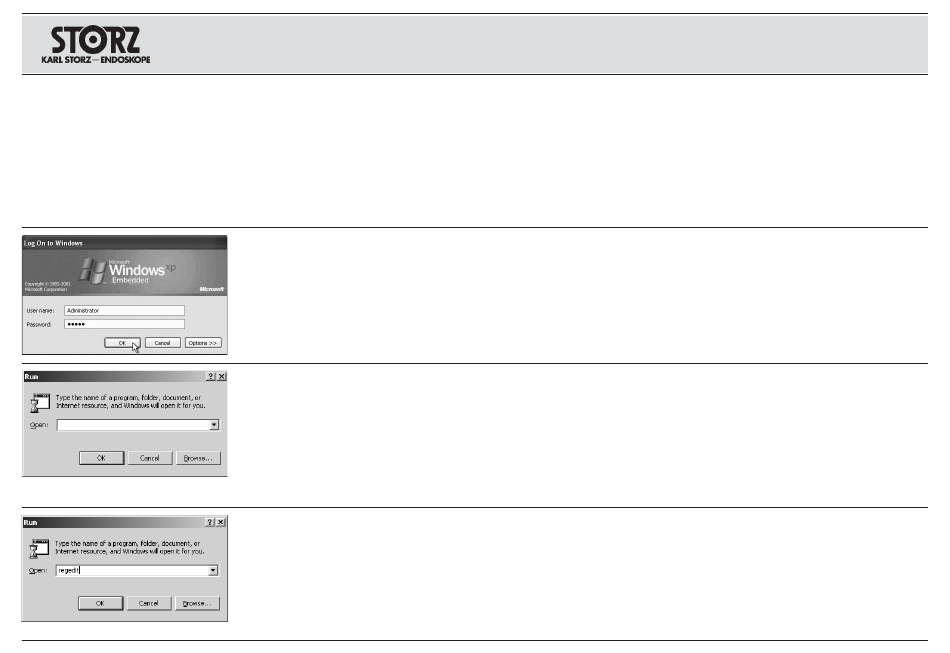Open the dropdown arrow next to regedit
Image resolution: width=950 pixels, height=653 pixels.
213,571
